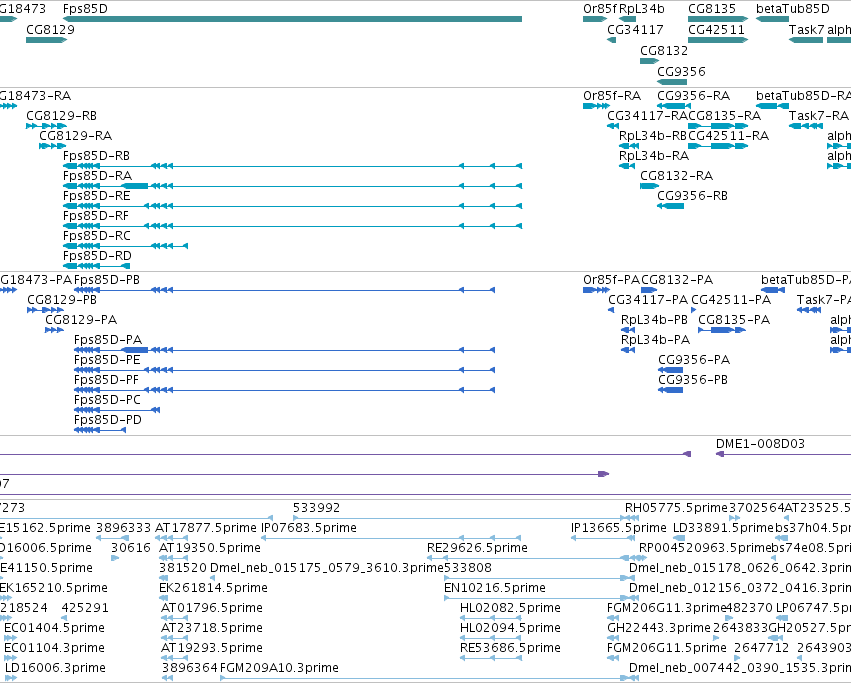Select the DME1-008D03 clone feature
This screenshot has width=851, height=683.
coord(760,445)
